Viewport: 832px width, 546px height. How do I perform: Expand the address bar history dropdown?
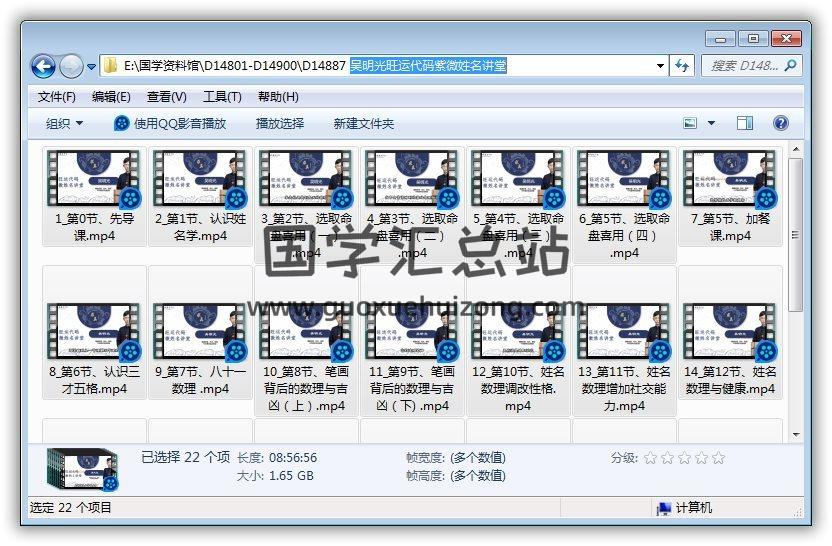pos(660,66)
